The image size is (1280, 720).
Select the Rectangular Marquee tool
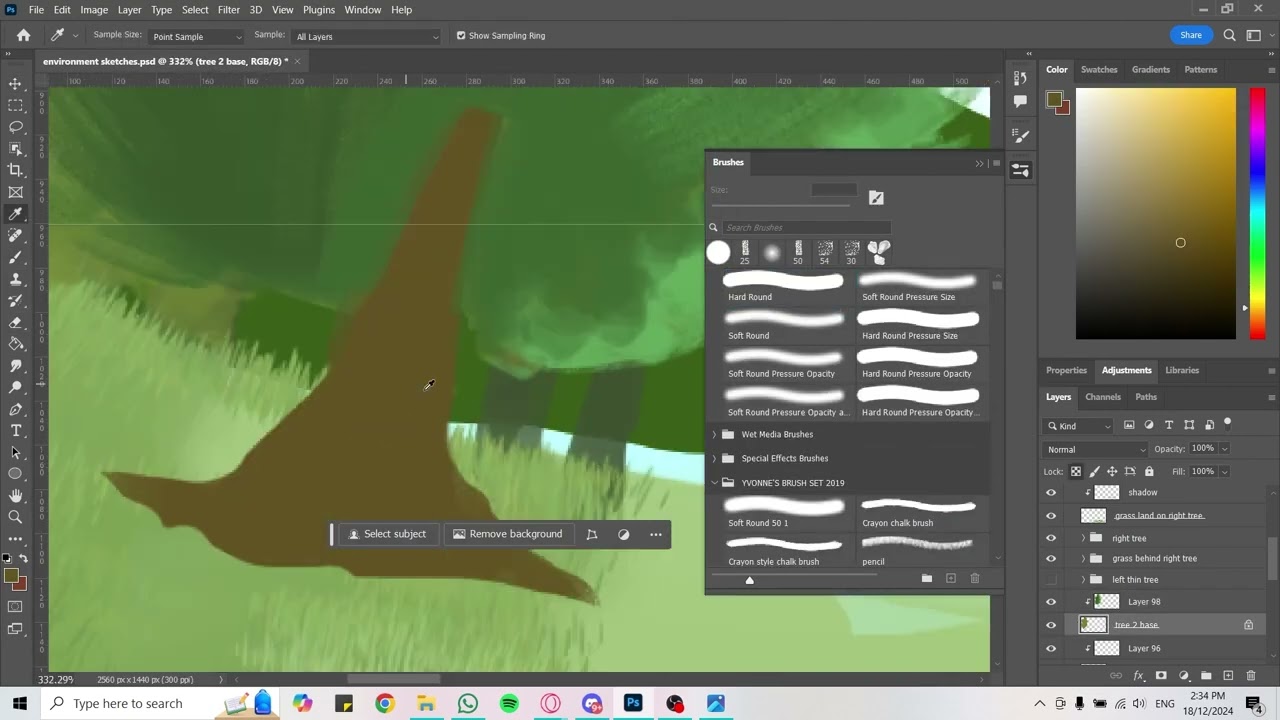tap(16, 105)
